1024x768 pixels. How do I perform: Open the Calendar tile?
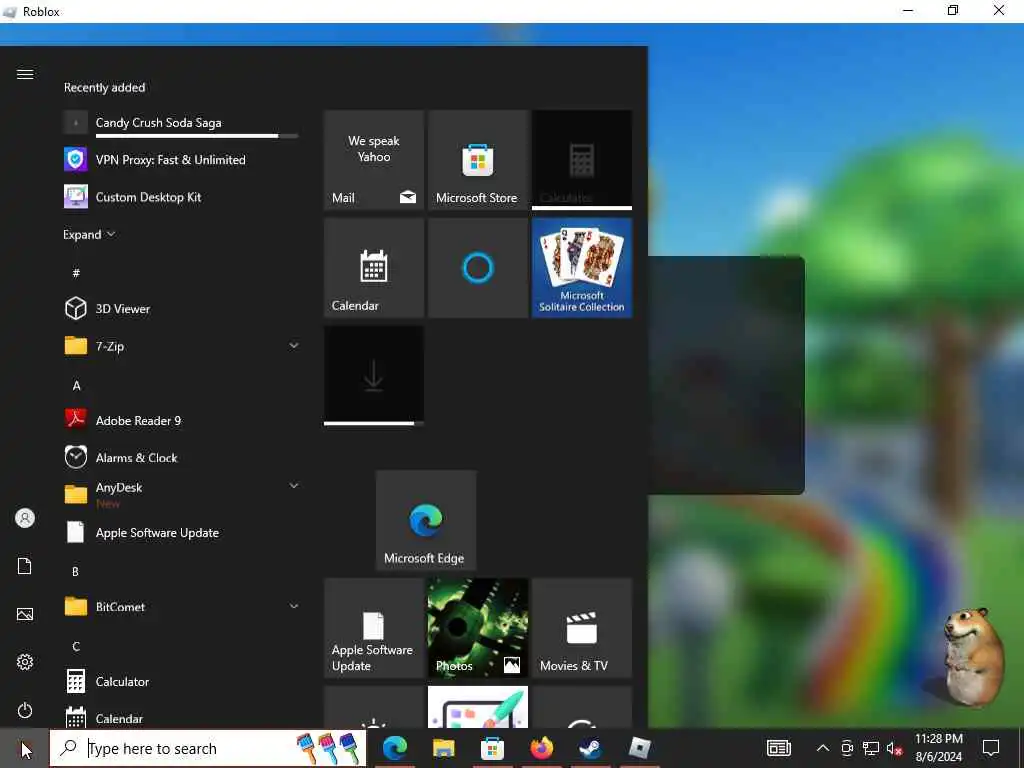coord(374,268)
